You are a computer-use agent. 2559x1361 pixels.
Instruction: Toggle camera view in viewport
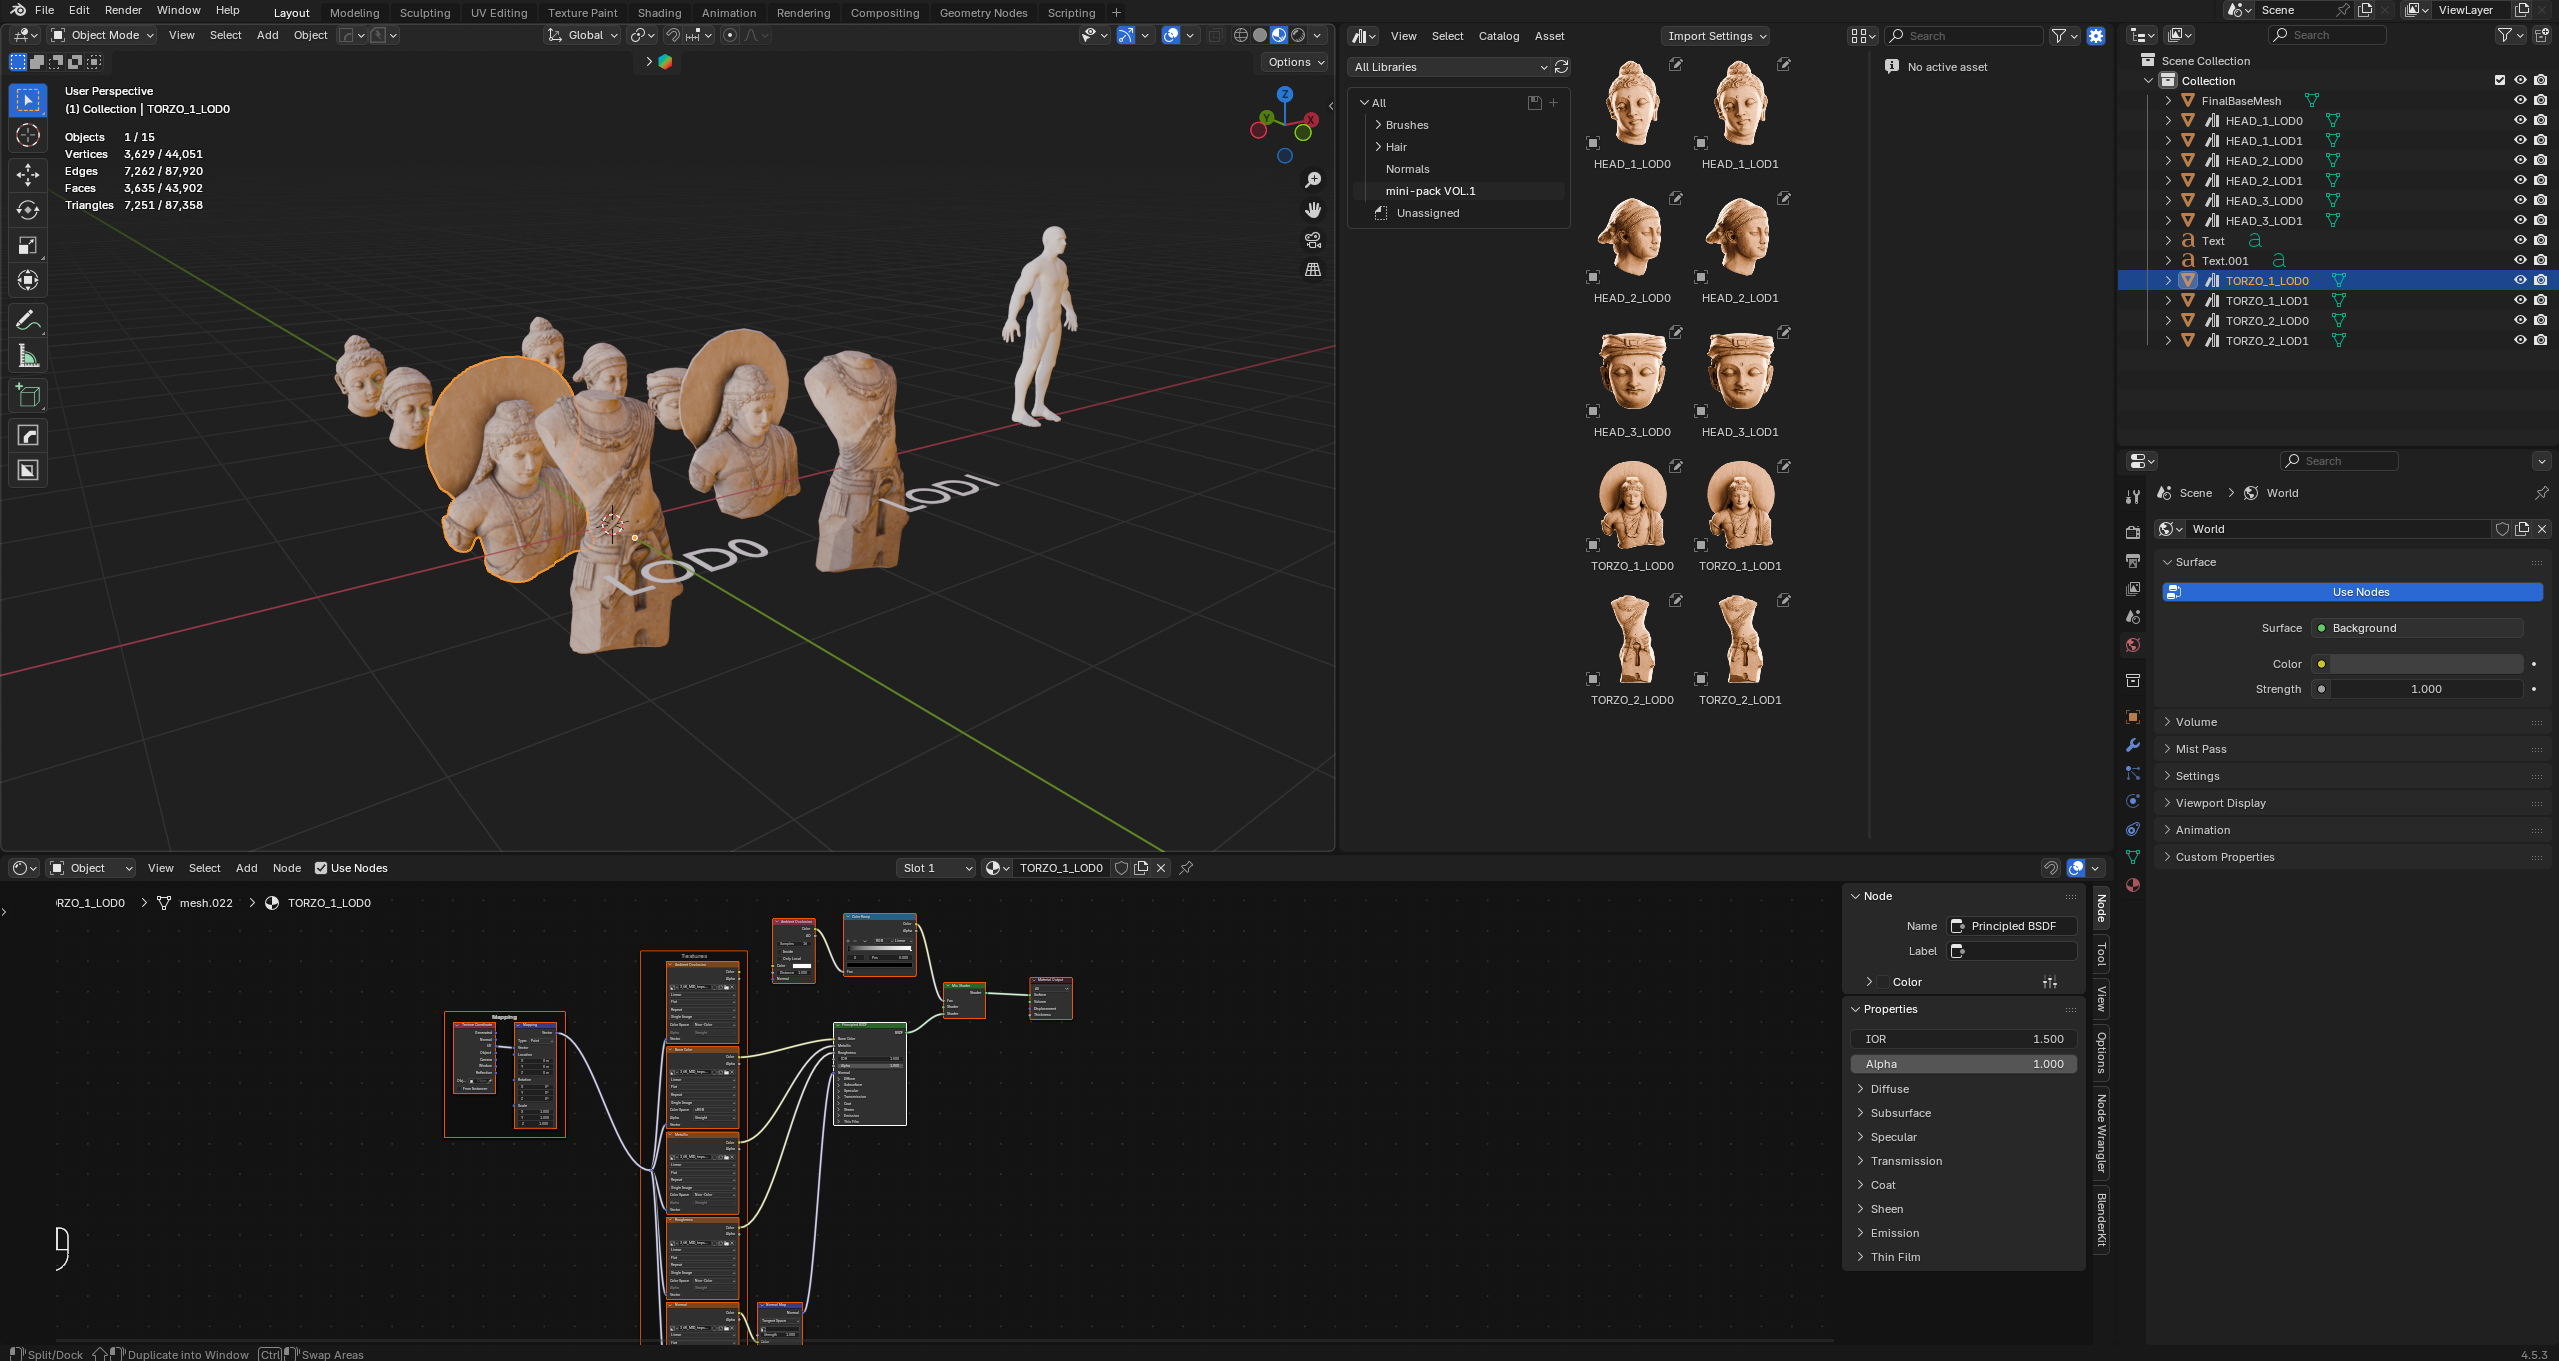pyautogui.click(x=1313, y=240)
